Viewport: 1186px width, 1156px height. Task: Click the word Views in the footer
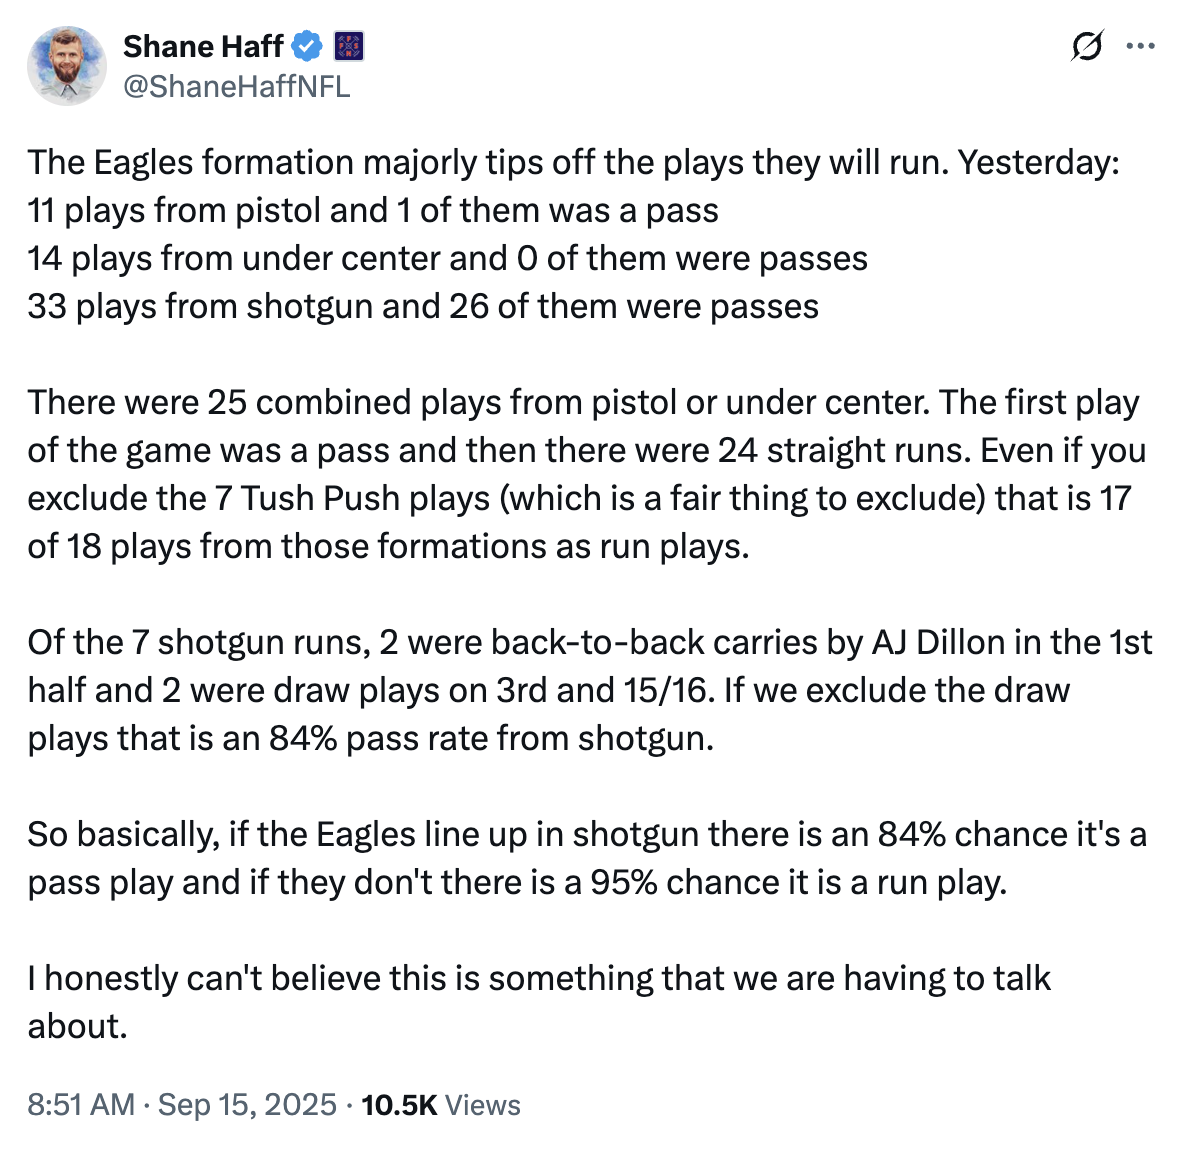(483, 1105)
